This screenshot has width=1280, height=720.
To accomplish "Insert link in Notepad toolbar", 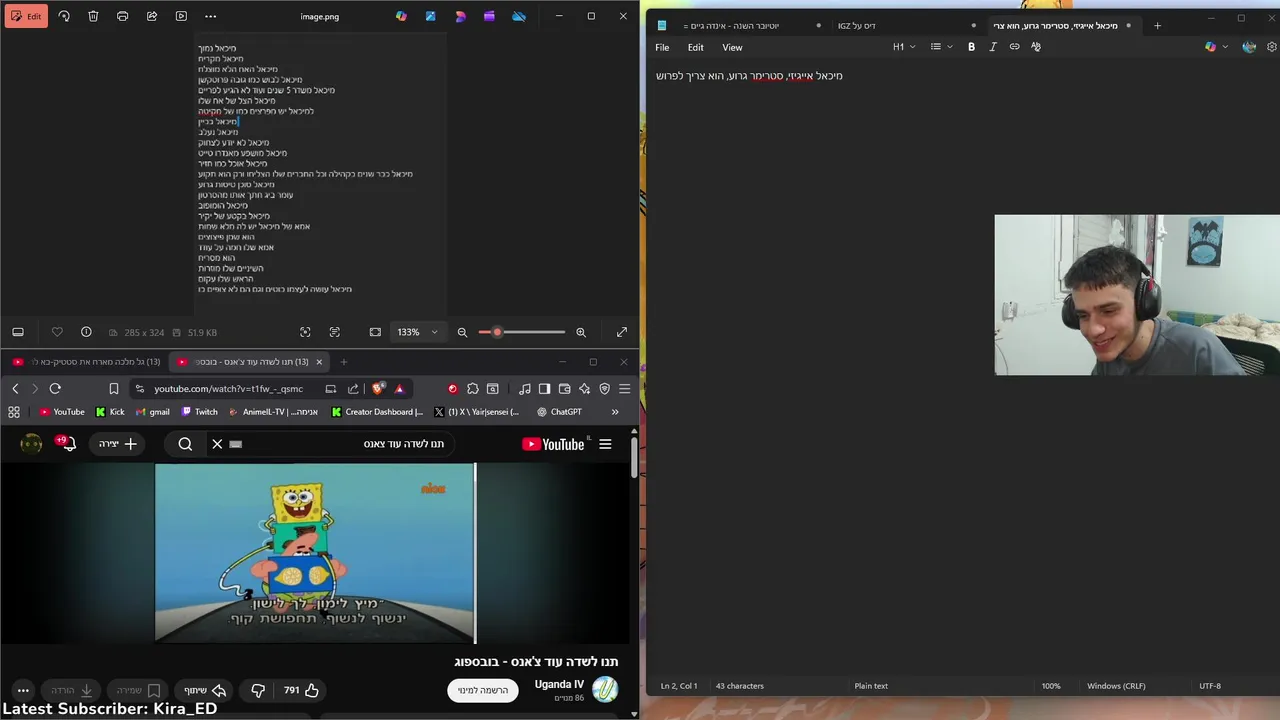I will (x=1014, y=47).
